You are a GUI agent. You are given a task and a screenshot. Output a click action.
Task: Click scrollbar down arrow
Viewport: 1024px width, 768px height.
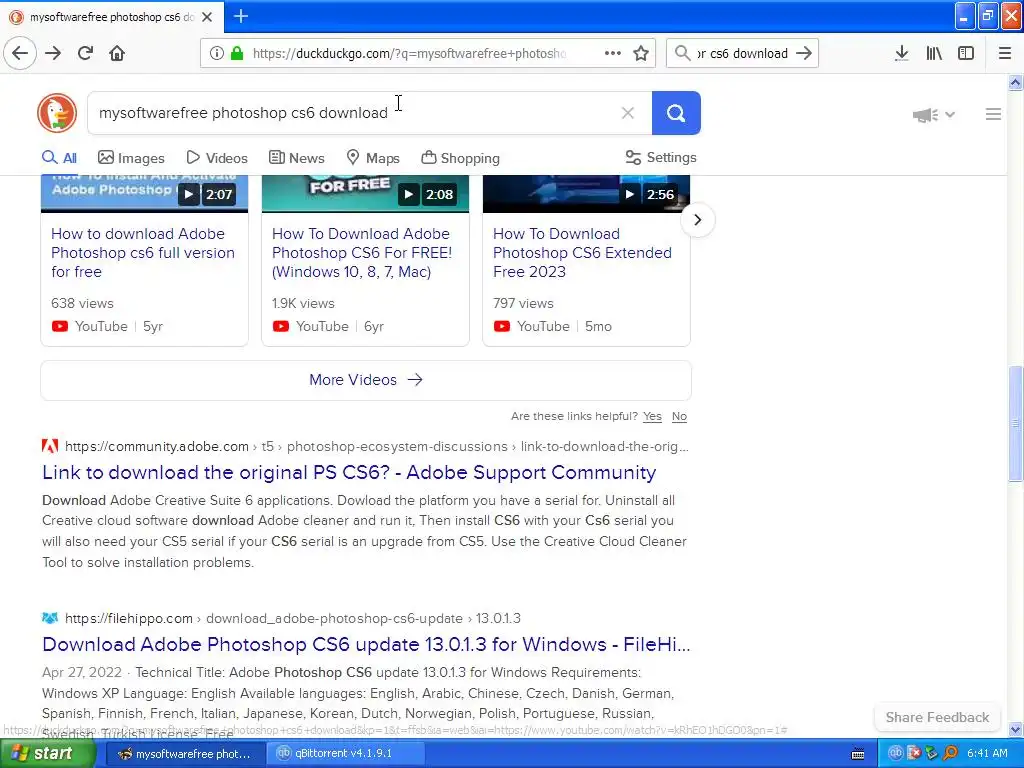(1015, 729)
